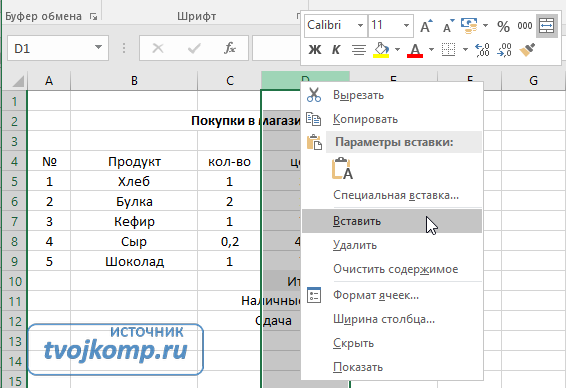Click the Format Painter brush icon
This screenshot has height=388, width=566.
click(527, 50)
